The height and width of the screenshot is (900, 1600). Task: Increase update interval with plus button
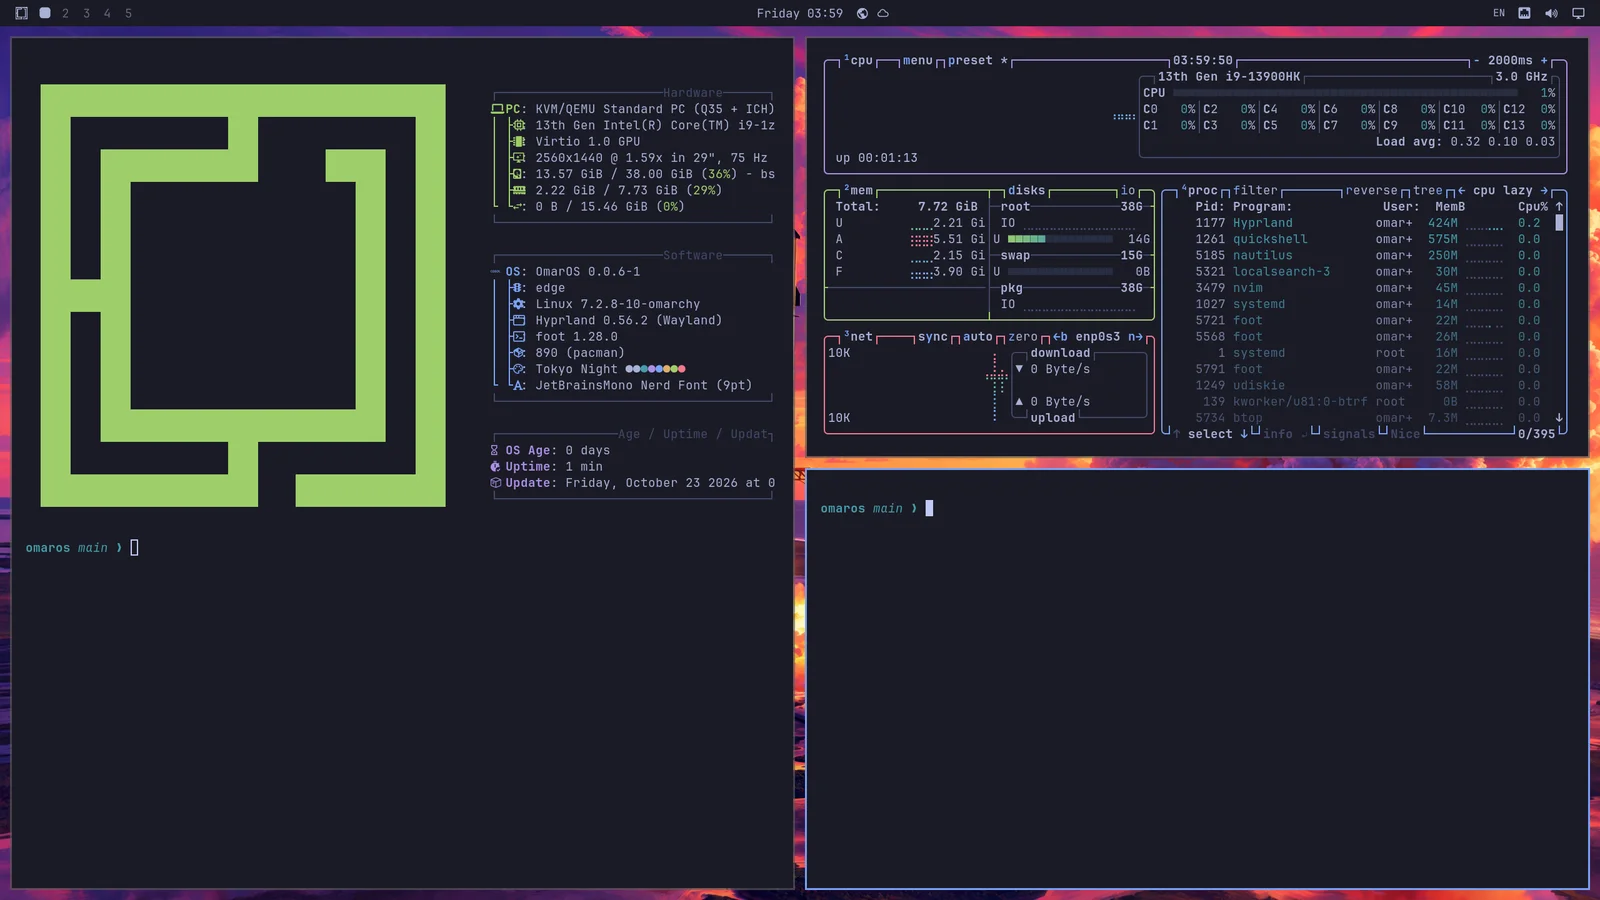pos(1544,60)
